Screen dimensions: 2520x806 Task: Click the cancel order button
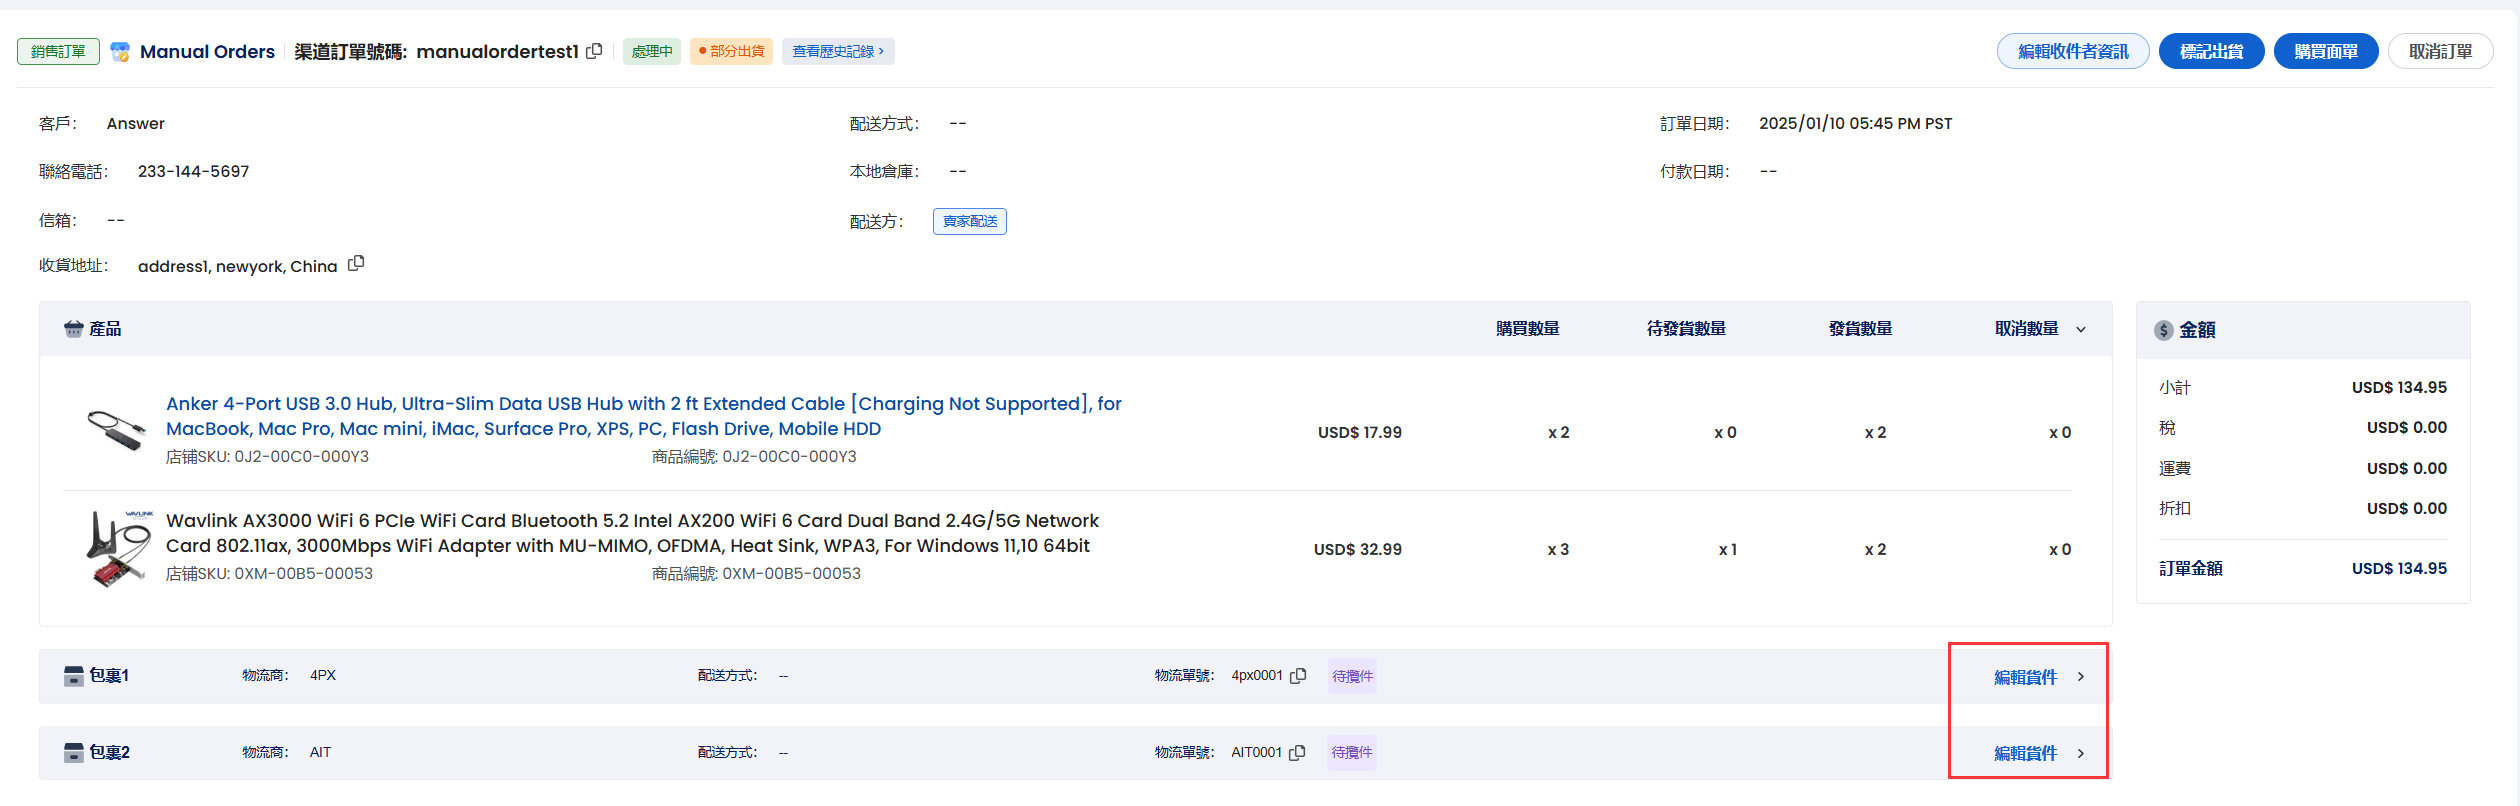(2439, 52)
